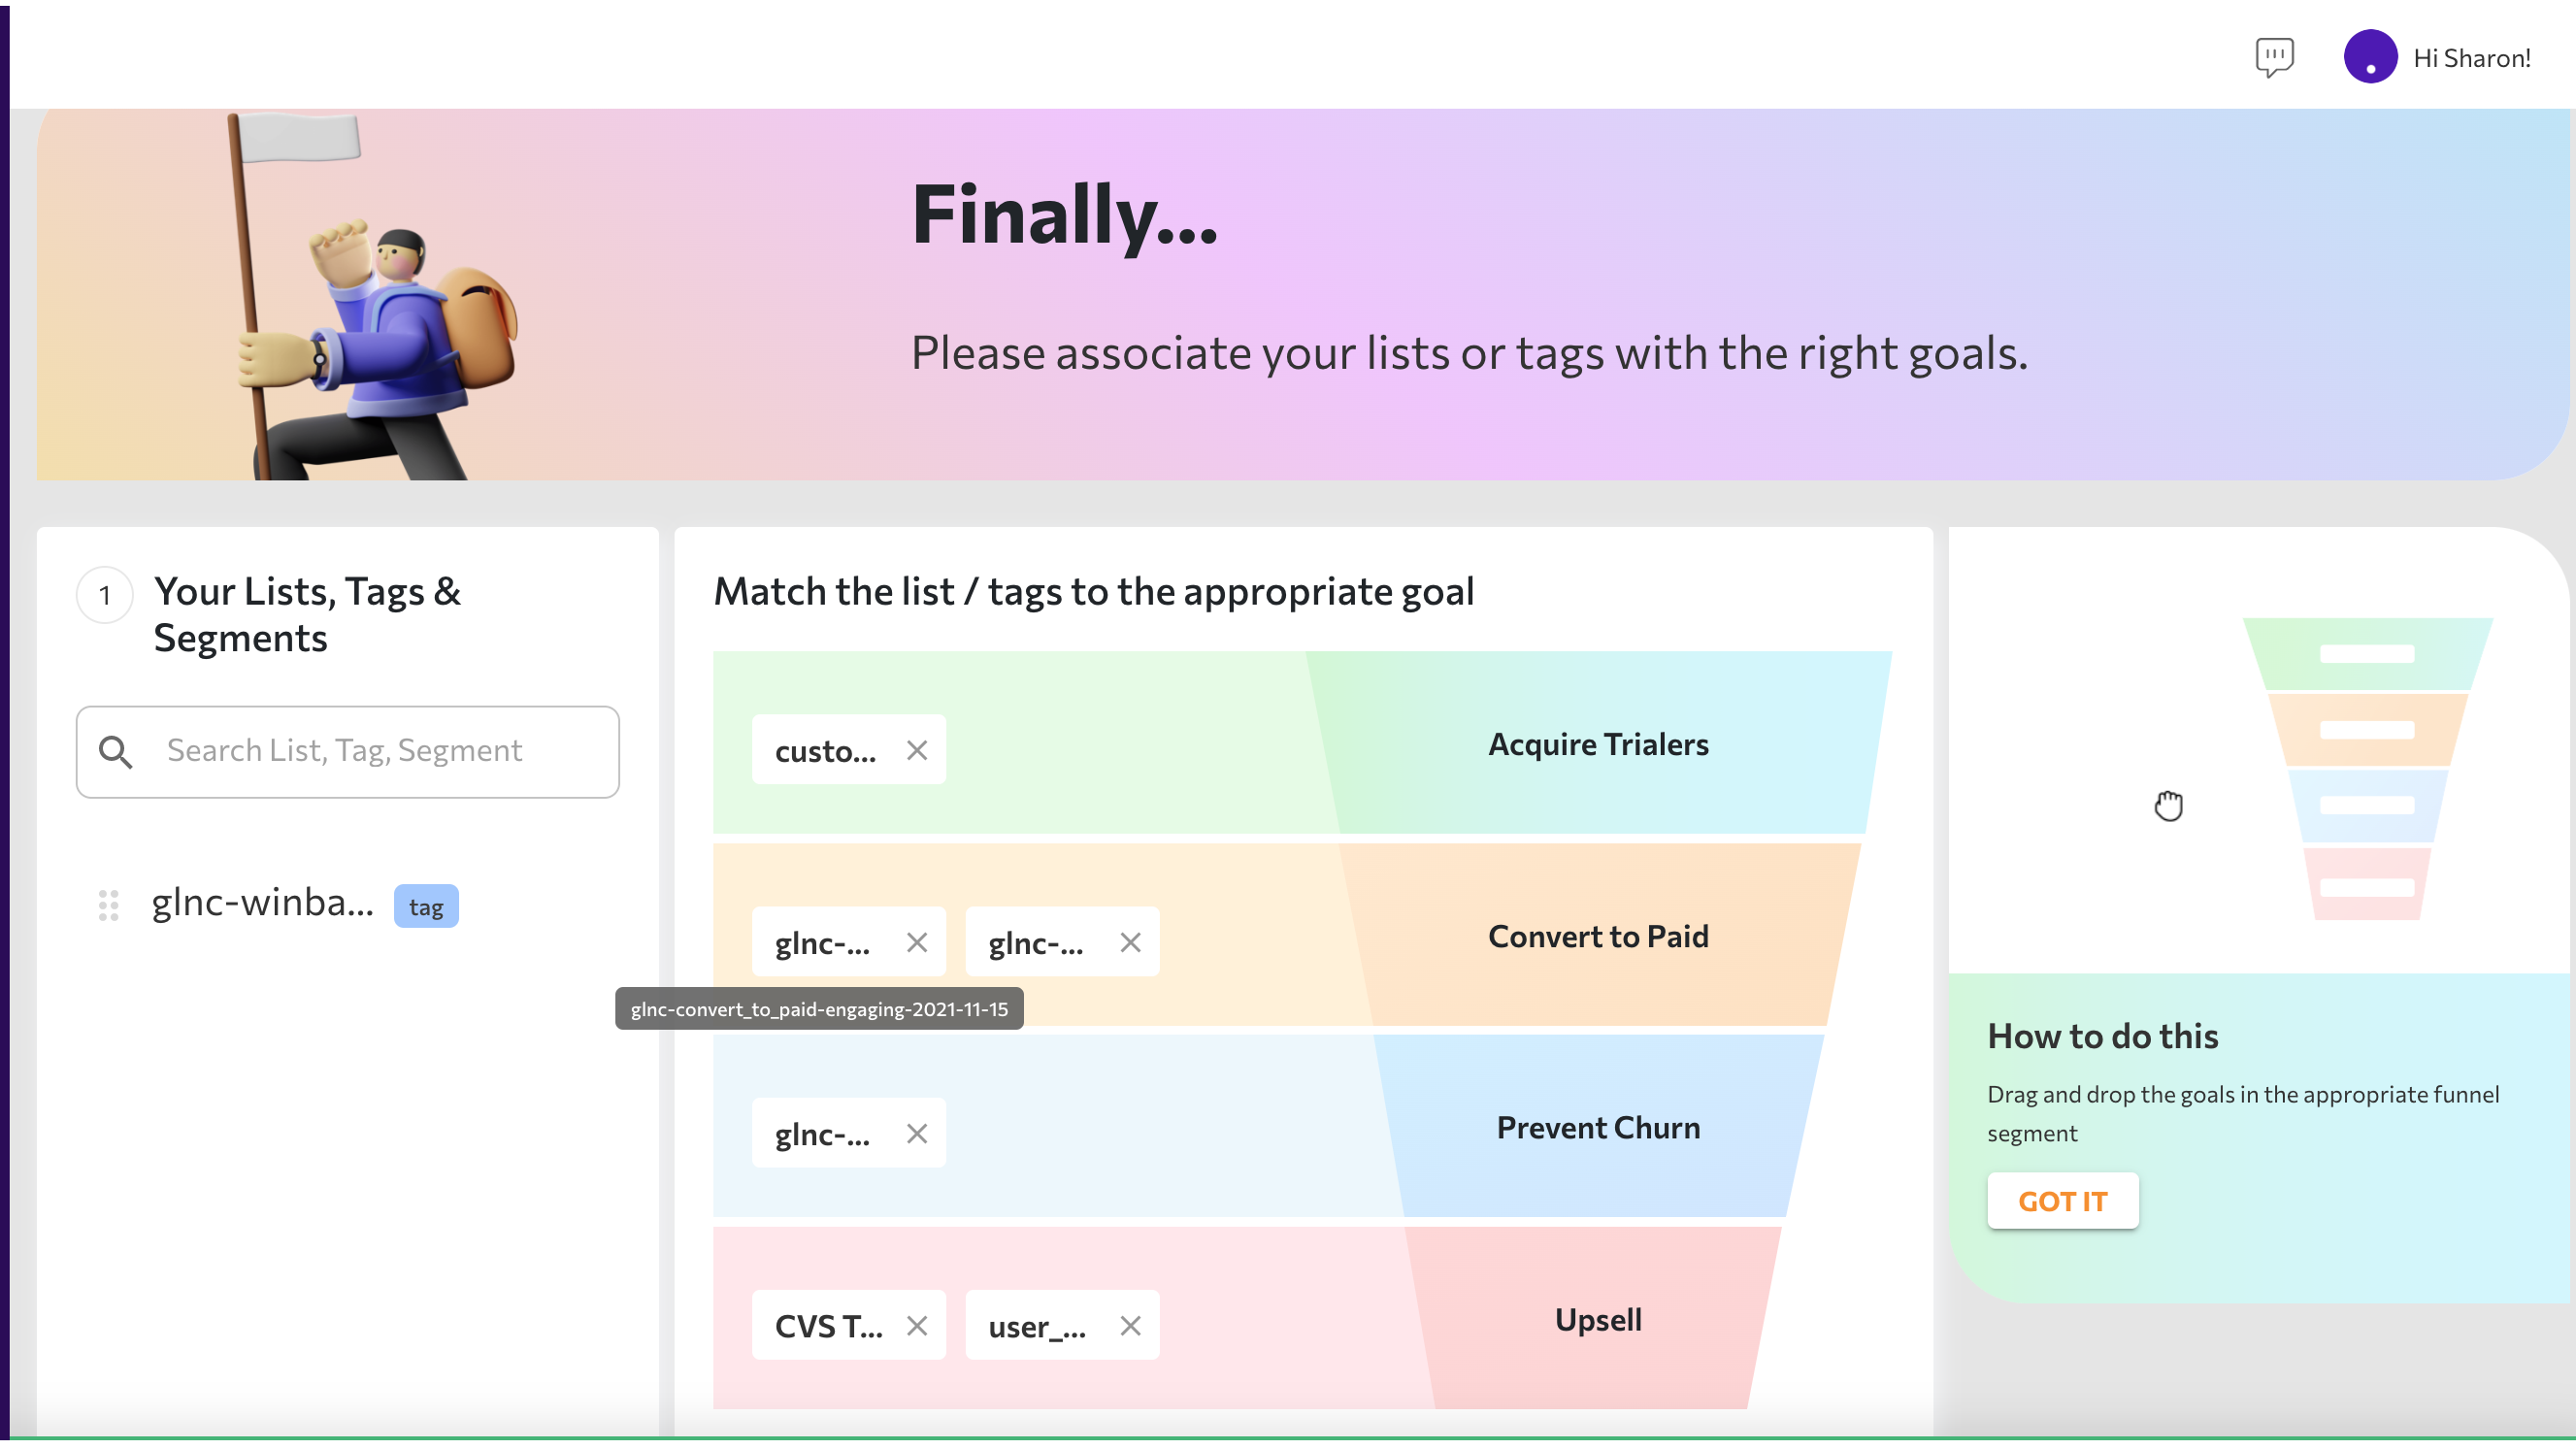Remove the user_... chip from Upsell
The height and width of the screenshot is (1449, 2576).
tap(1131, 1325)
